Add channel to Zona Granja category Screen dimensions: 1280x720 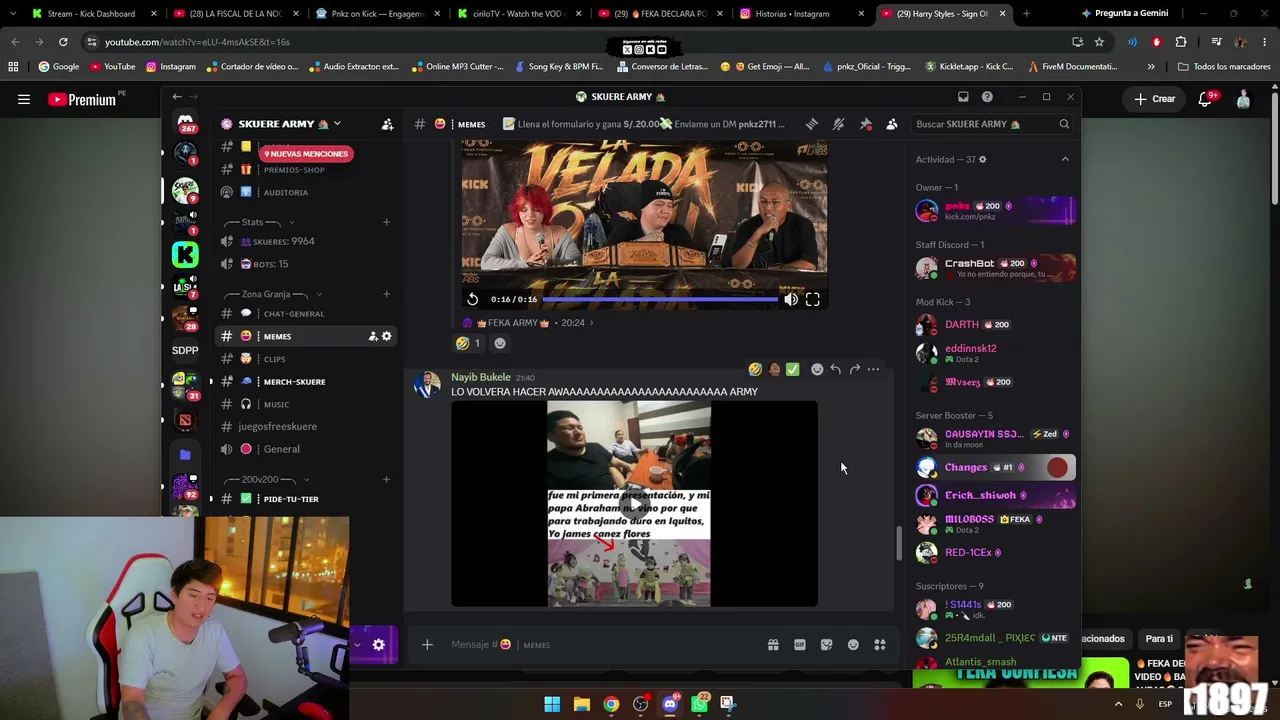click(386, 294)
